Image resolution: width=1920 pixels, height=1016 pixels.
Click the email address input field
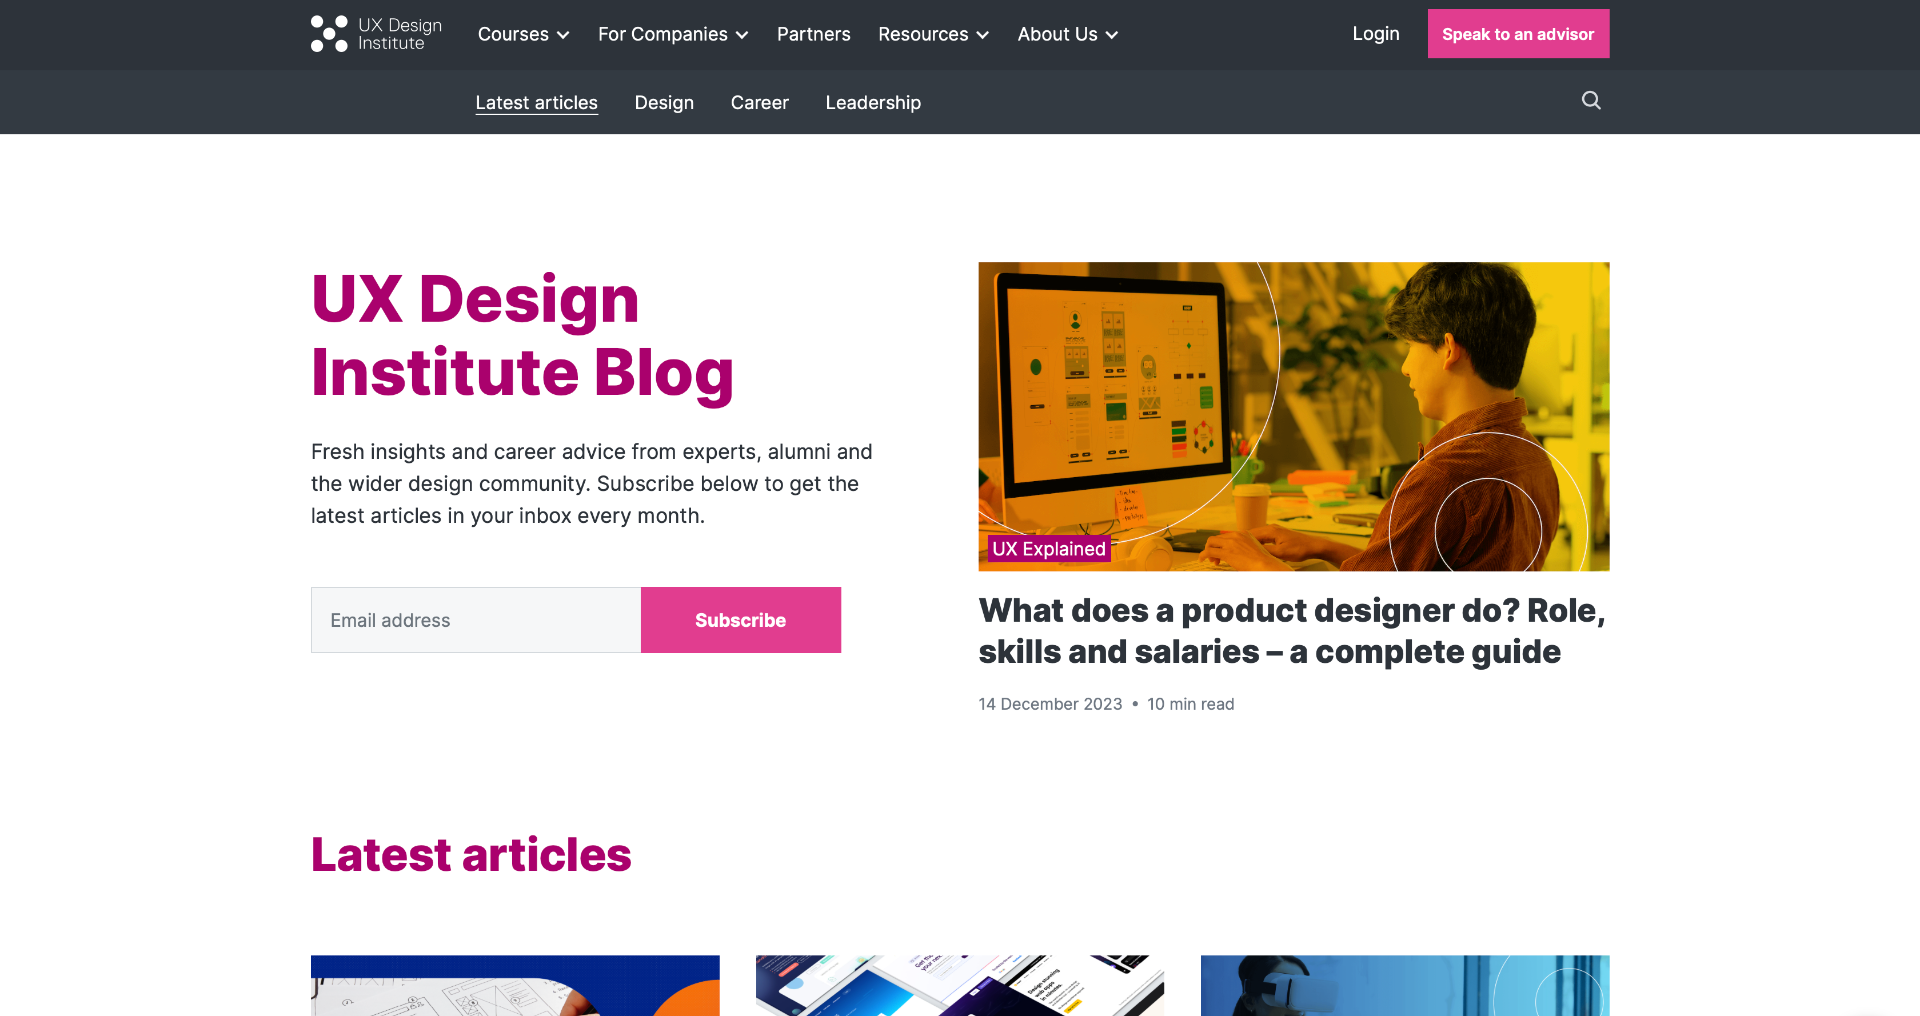(x=475, y=620)
